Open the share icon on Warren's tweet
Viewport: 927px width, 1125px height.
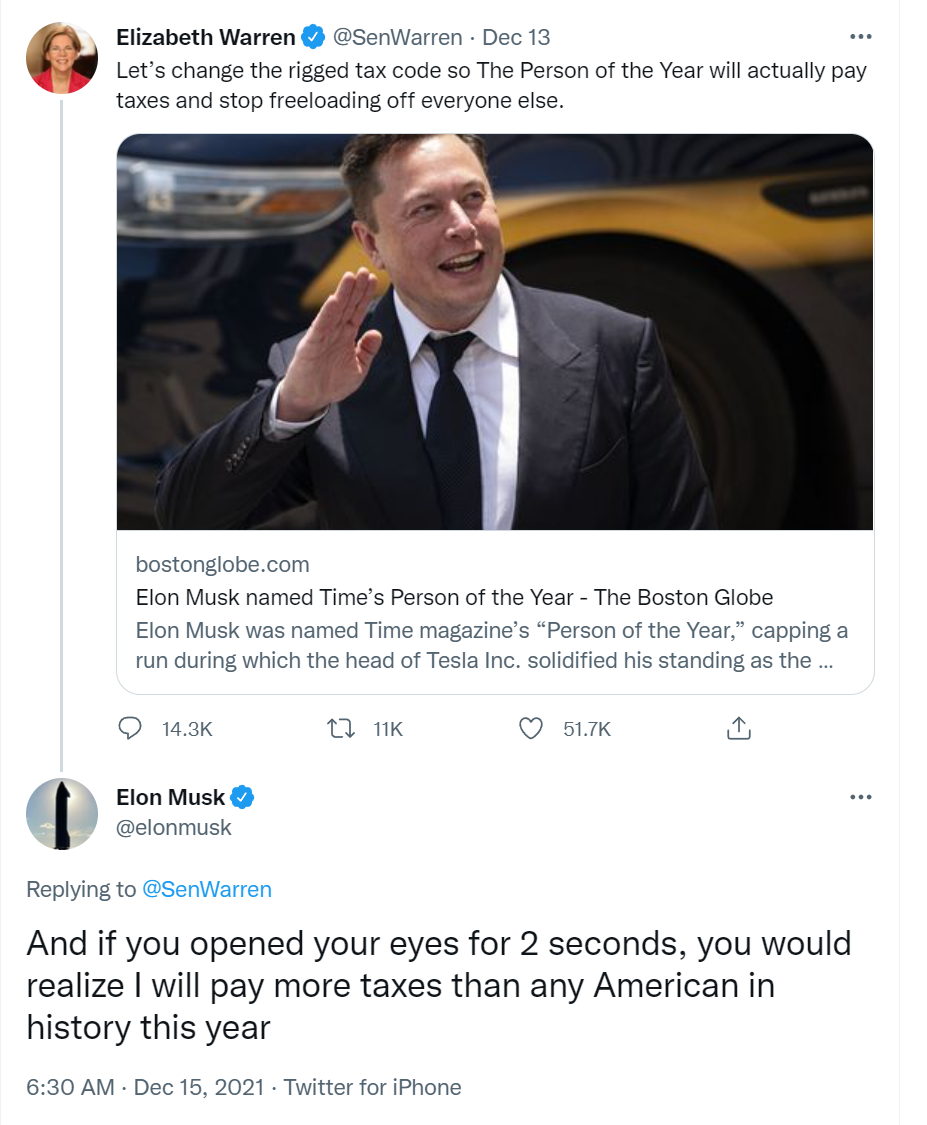[x=738, y=729]
